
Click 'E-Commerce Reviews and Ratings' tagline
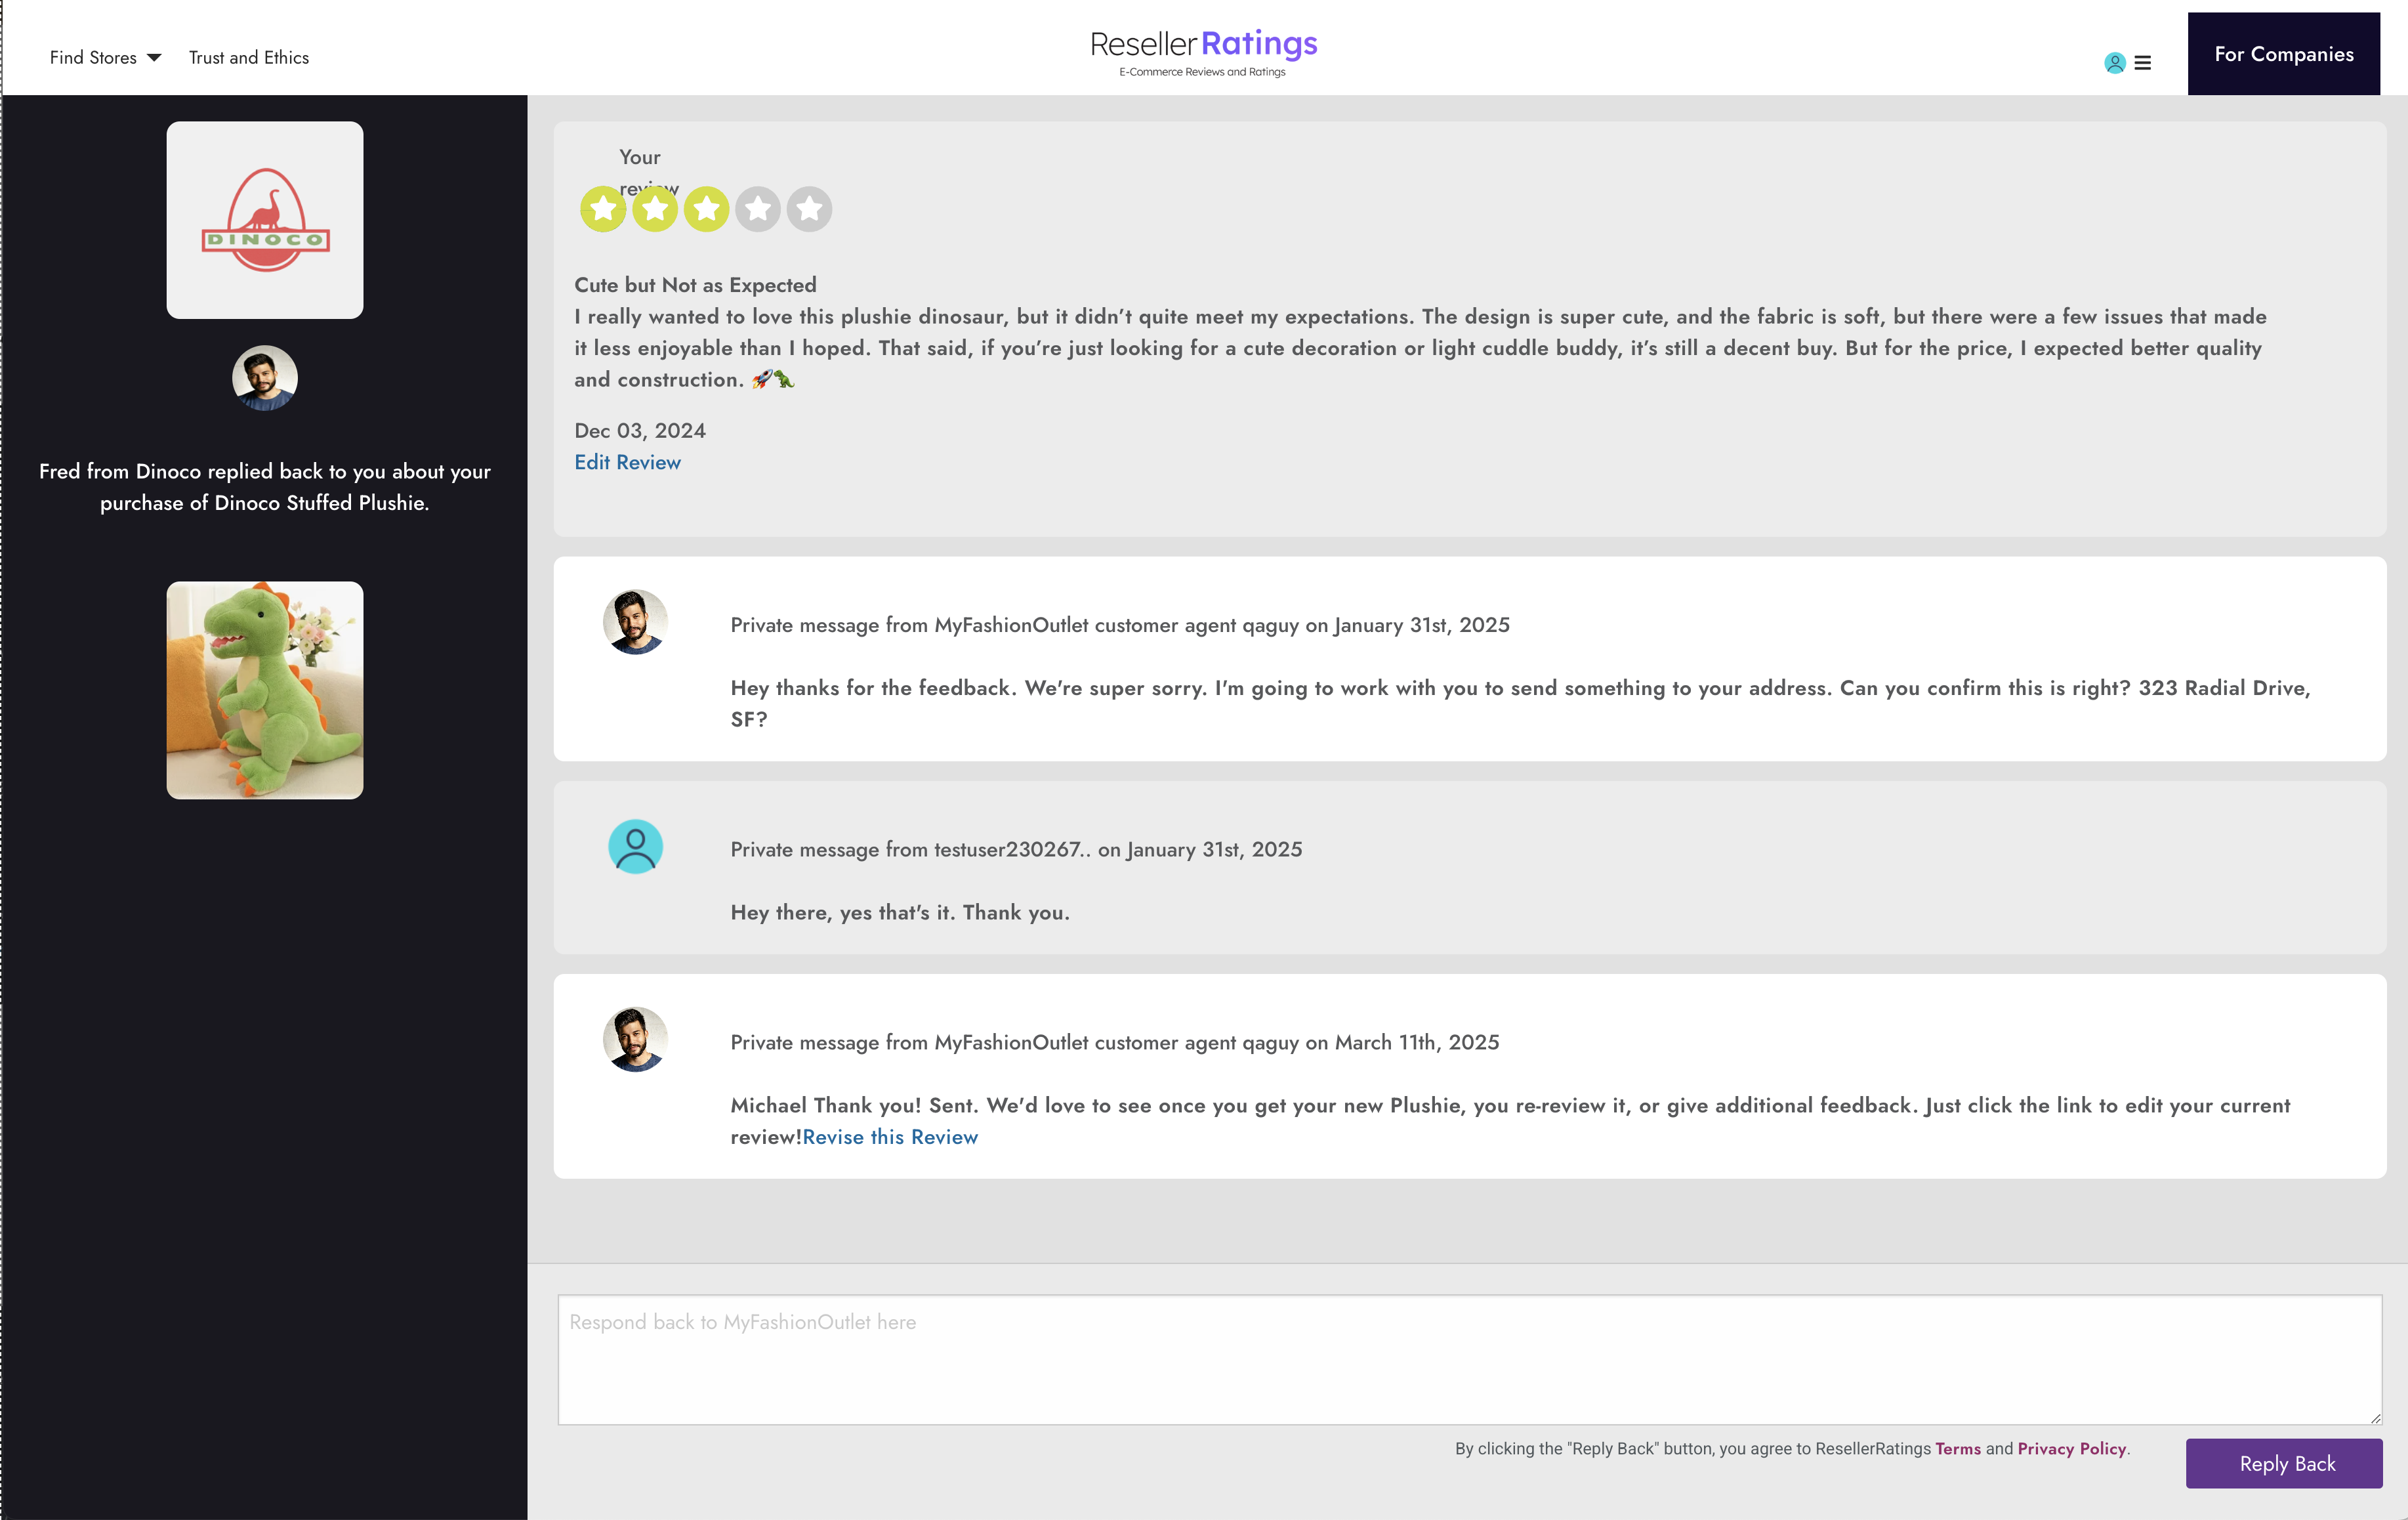(x=1202, y=72)
